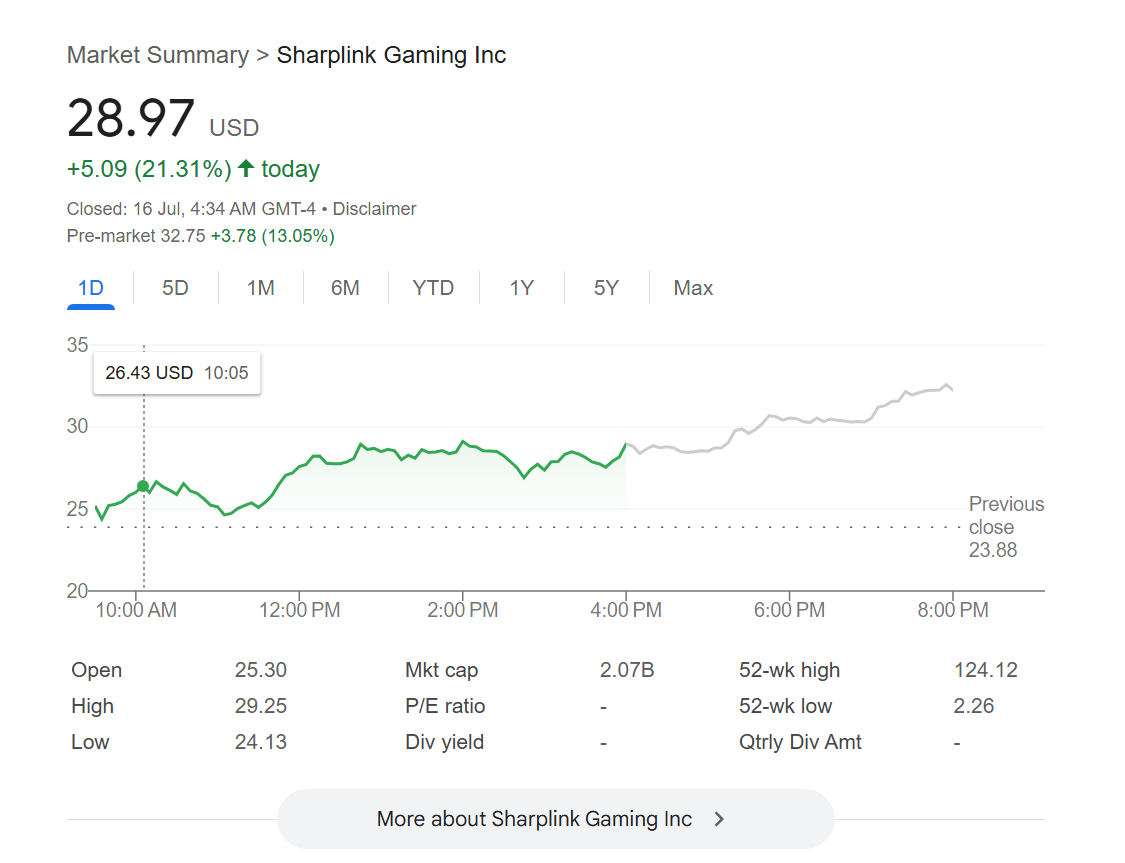Click the 20 y-axis label
Viewport: 1125px width, 863px height.
click(x=77, y=591)
